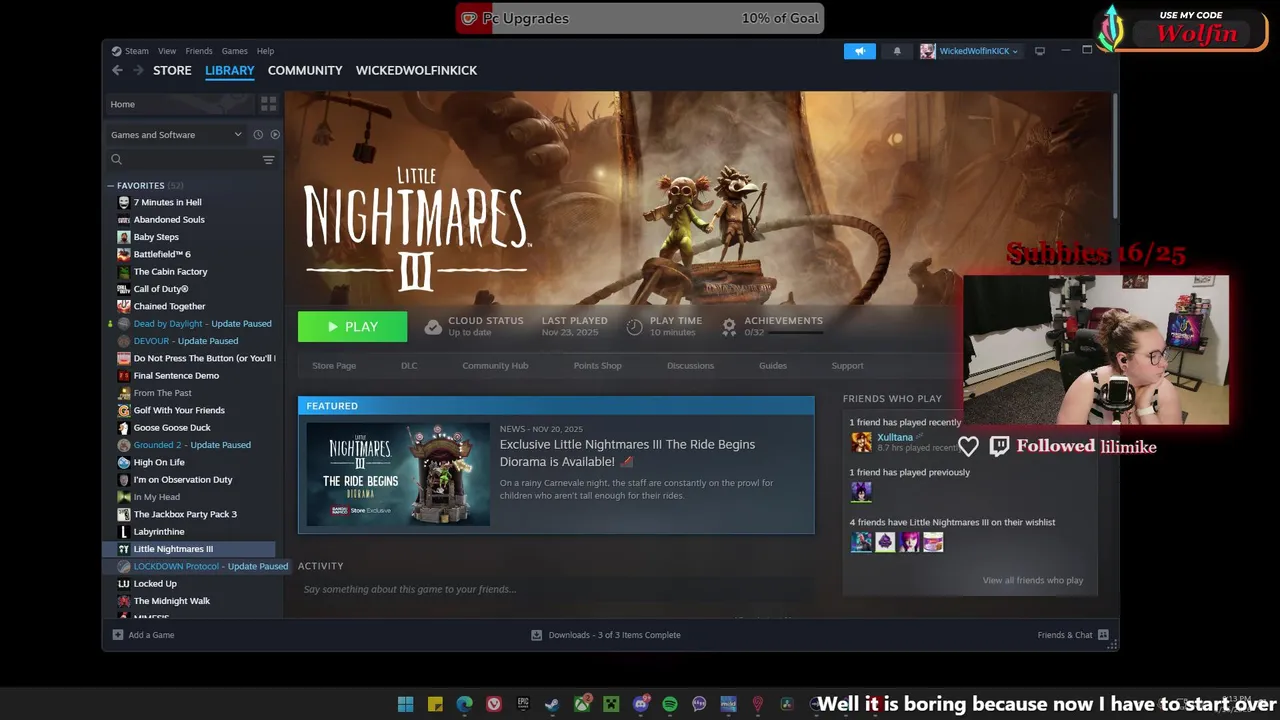Collapse the FAVORITES category

point(111,185)
